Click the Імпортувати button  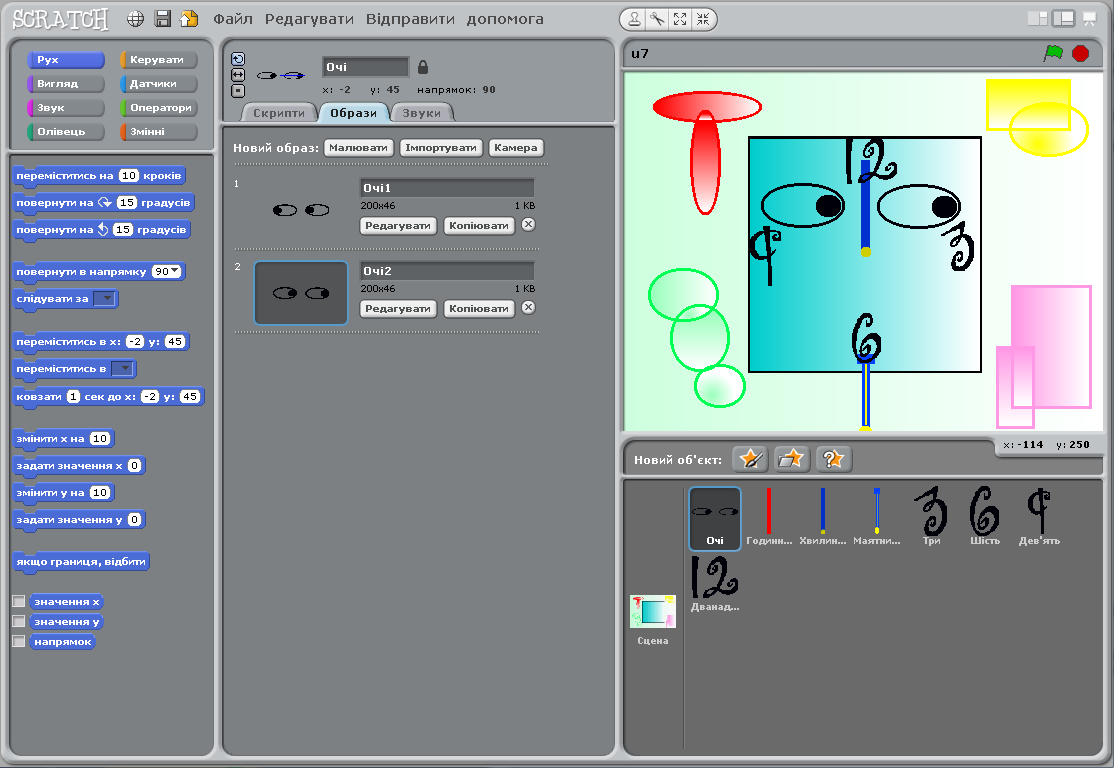click(441, 148)
